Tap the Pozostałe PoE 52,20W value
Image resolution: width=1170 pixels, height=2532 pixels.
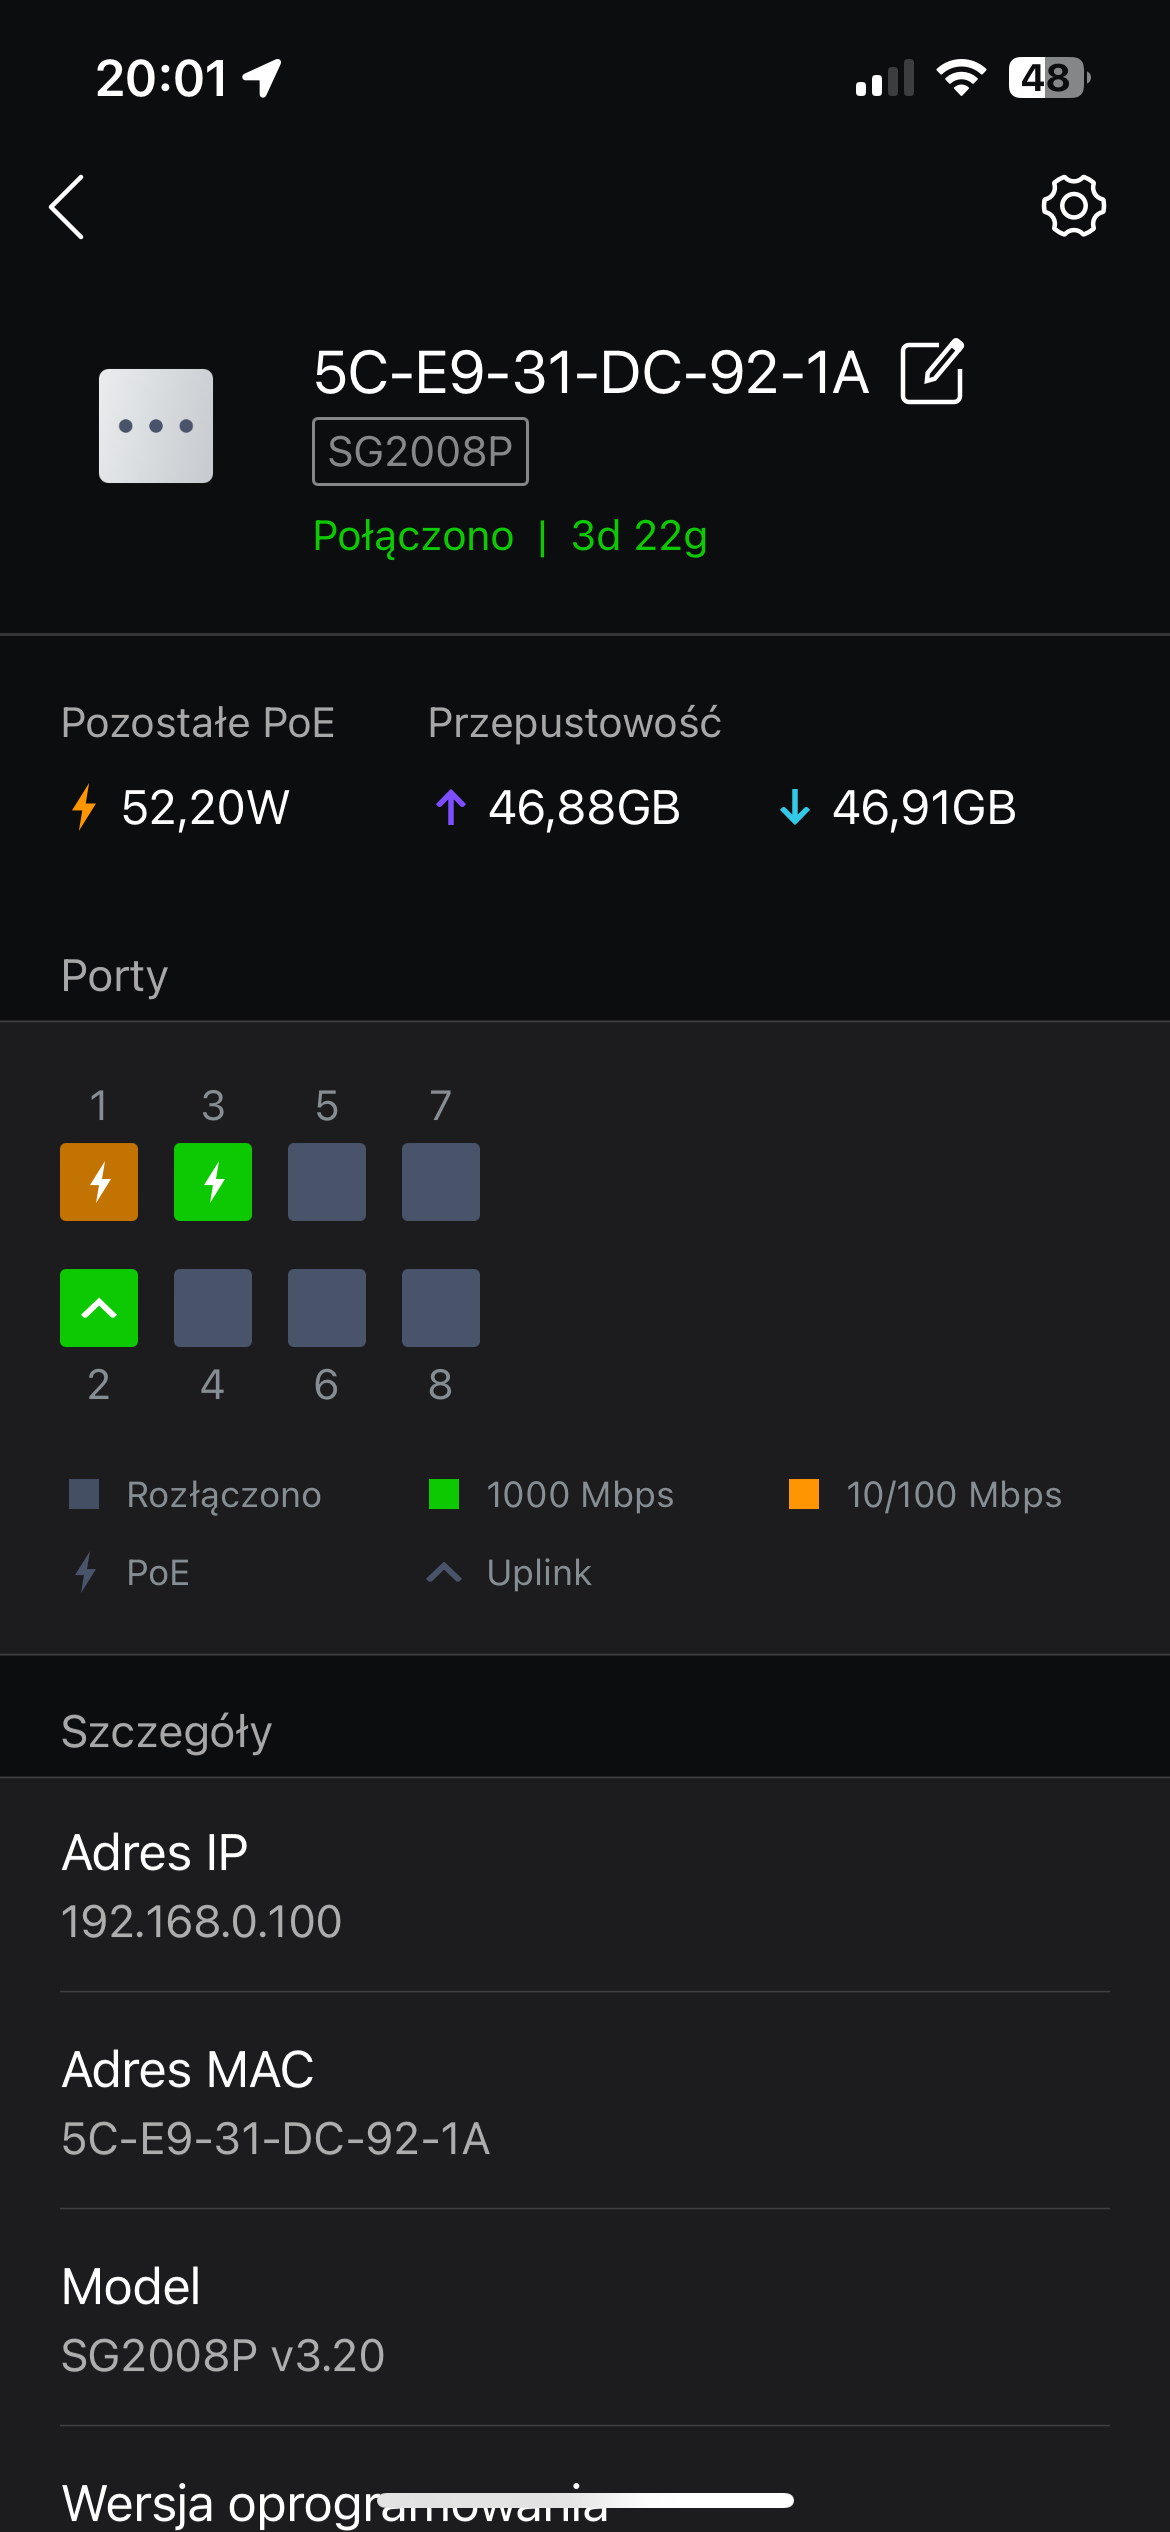click(205, 808)
